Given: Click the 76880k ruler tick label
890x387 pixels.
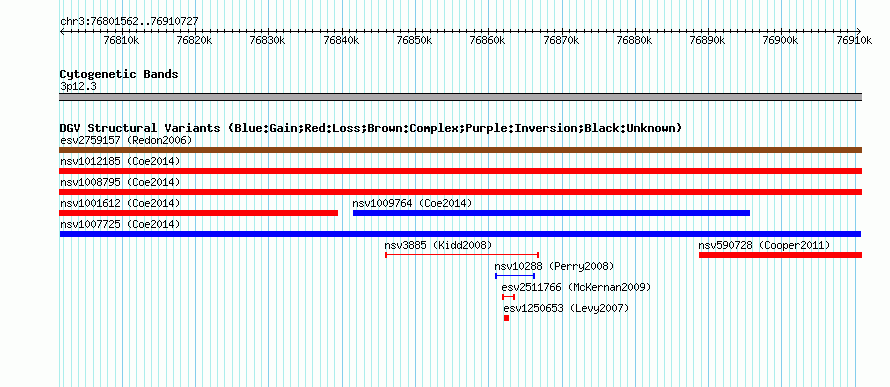Looking at the screenshot, I should point(634,40).
